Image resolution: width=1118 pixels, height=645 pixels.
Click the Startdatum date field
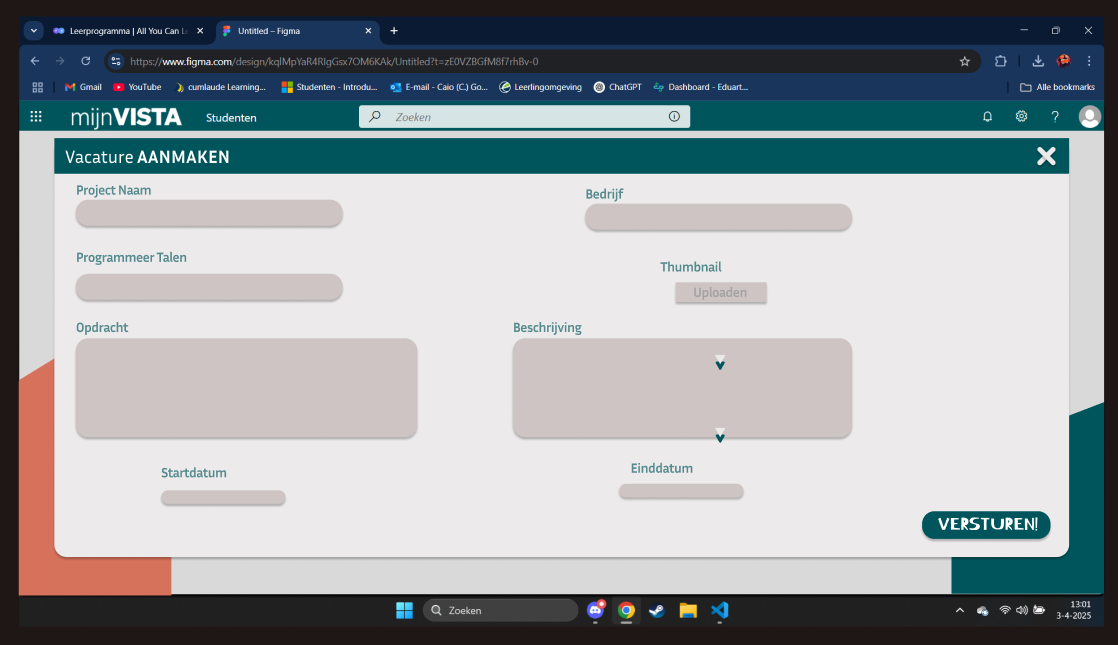pyautogui.click(x=223, y=498)
